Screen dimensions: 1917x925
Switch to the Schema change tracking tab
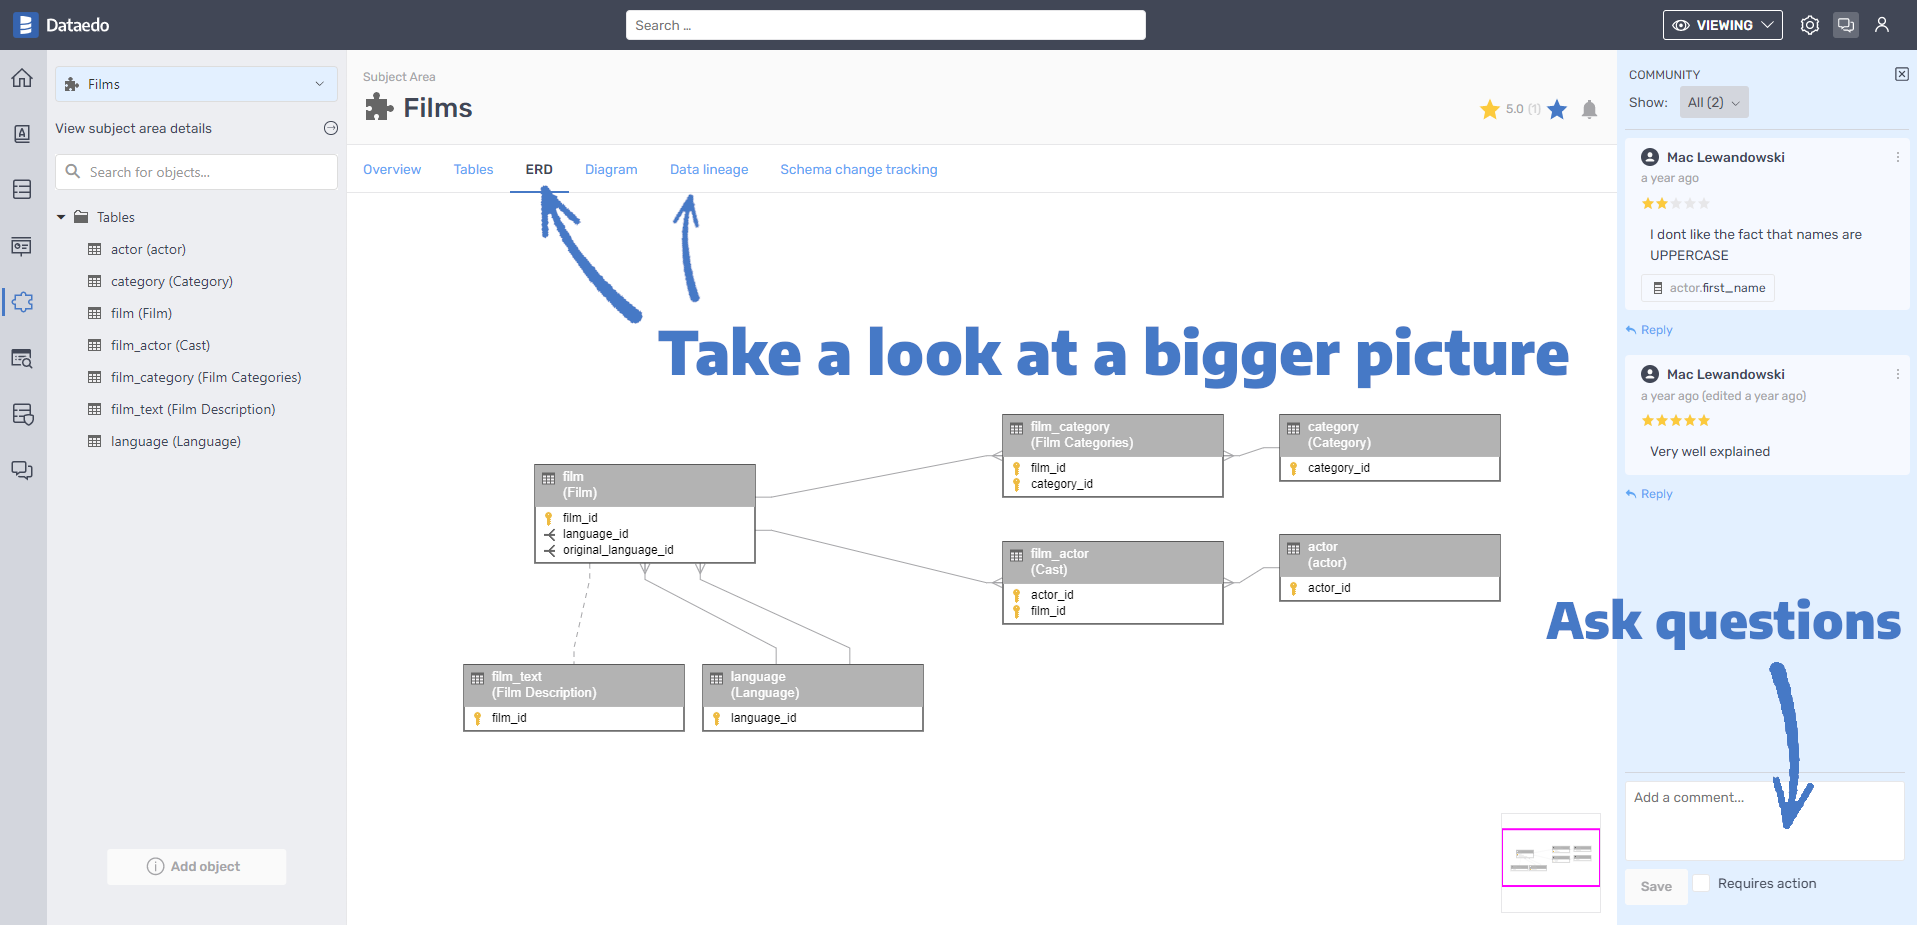[858, 169]
